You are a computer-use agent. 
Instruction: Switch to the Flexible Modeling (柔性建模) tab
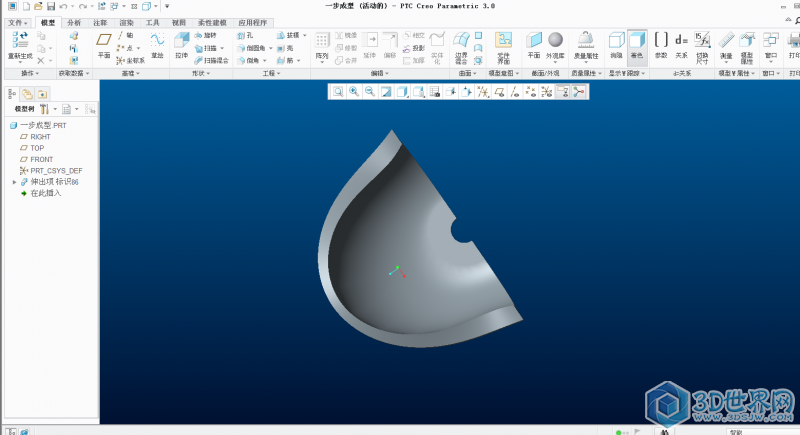212,22
